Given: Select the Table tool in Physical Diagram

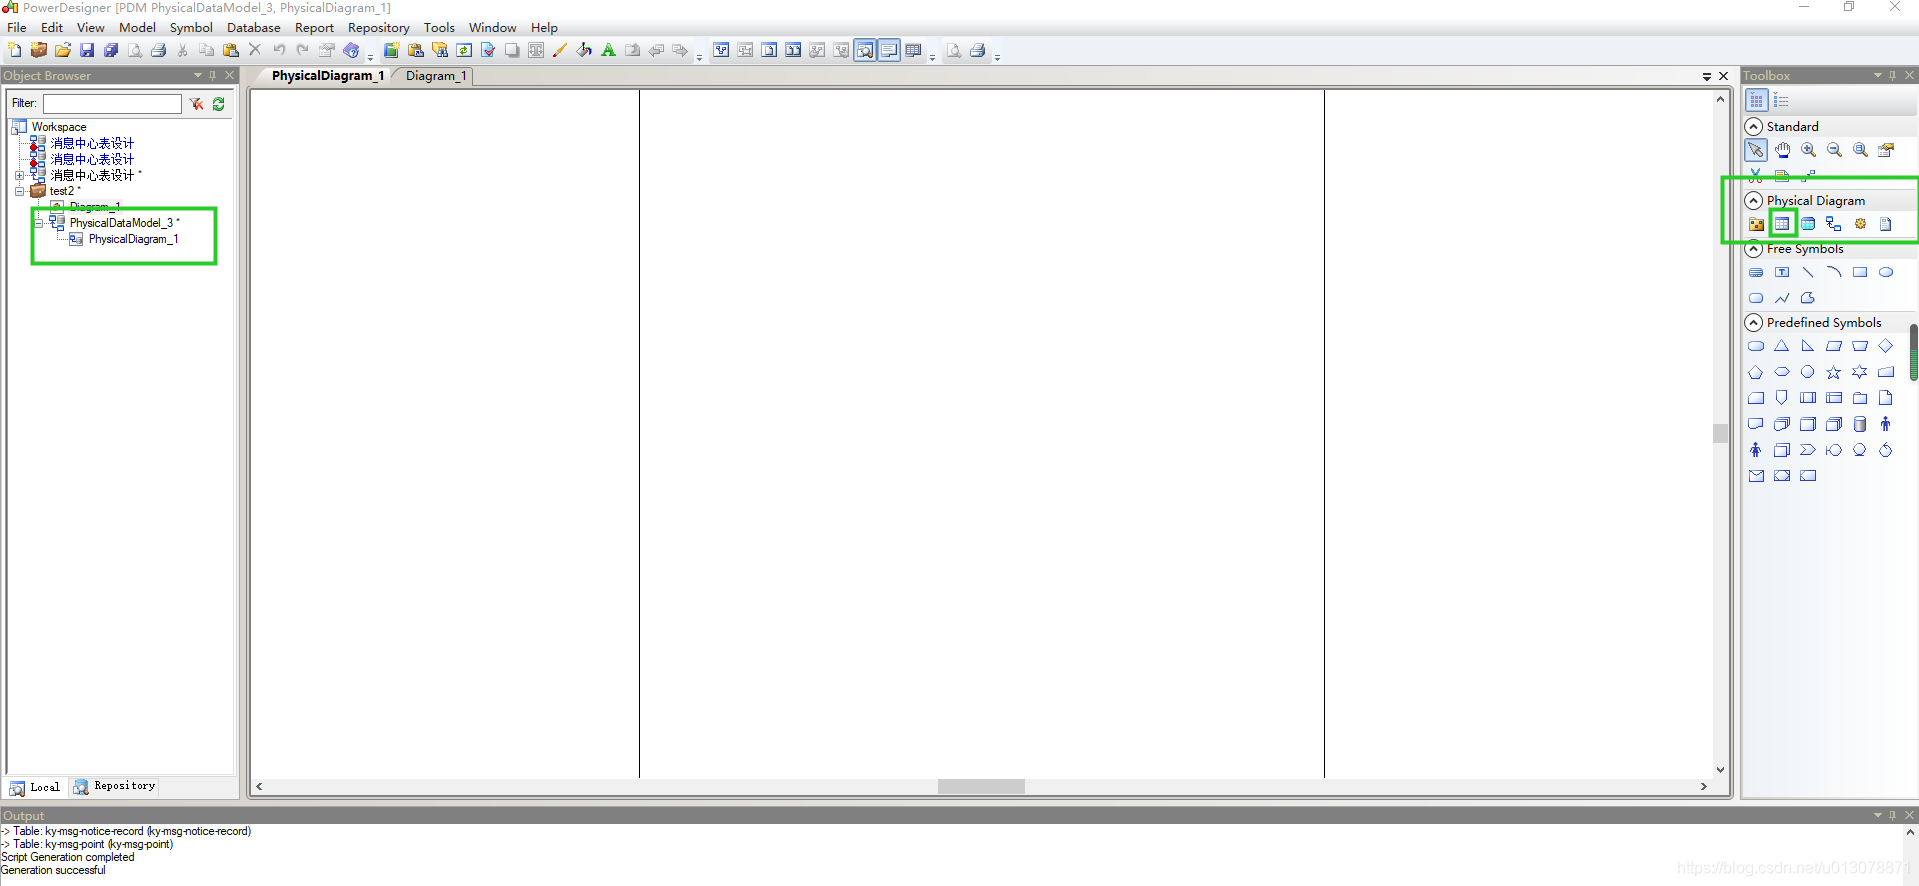Looking at the screenshot, I should click(x=1782, y=224).
